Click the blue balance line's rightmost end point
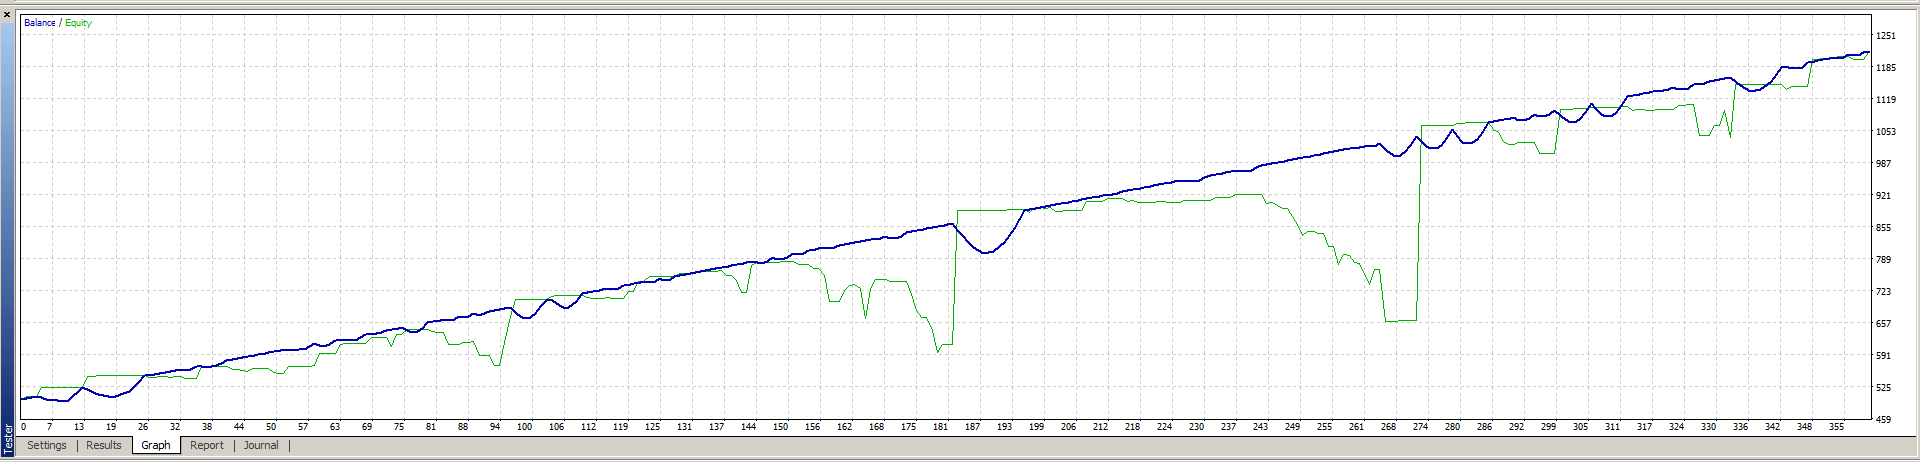Viewport: 1923px width, 462px height. [1868, 52]
